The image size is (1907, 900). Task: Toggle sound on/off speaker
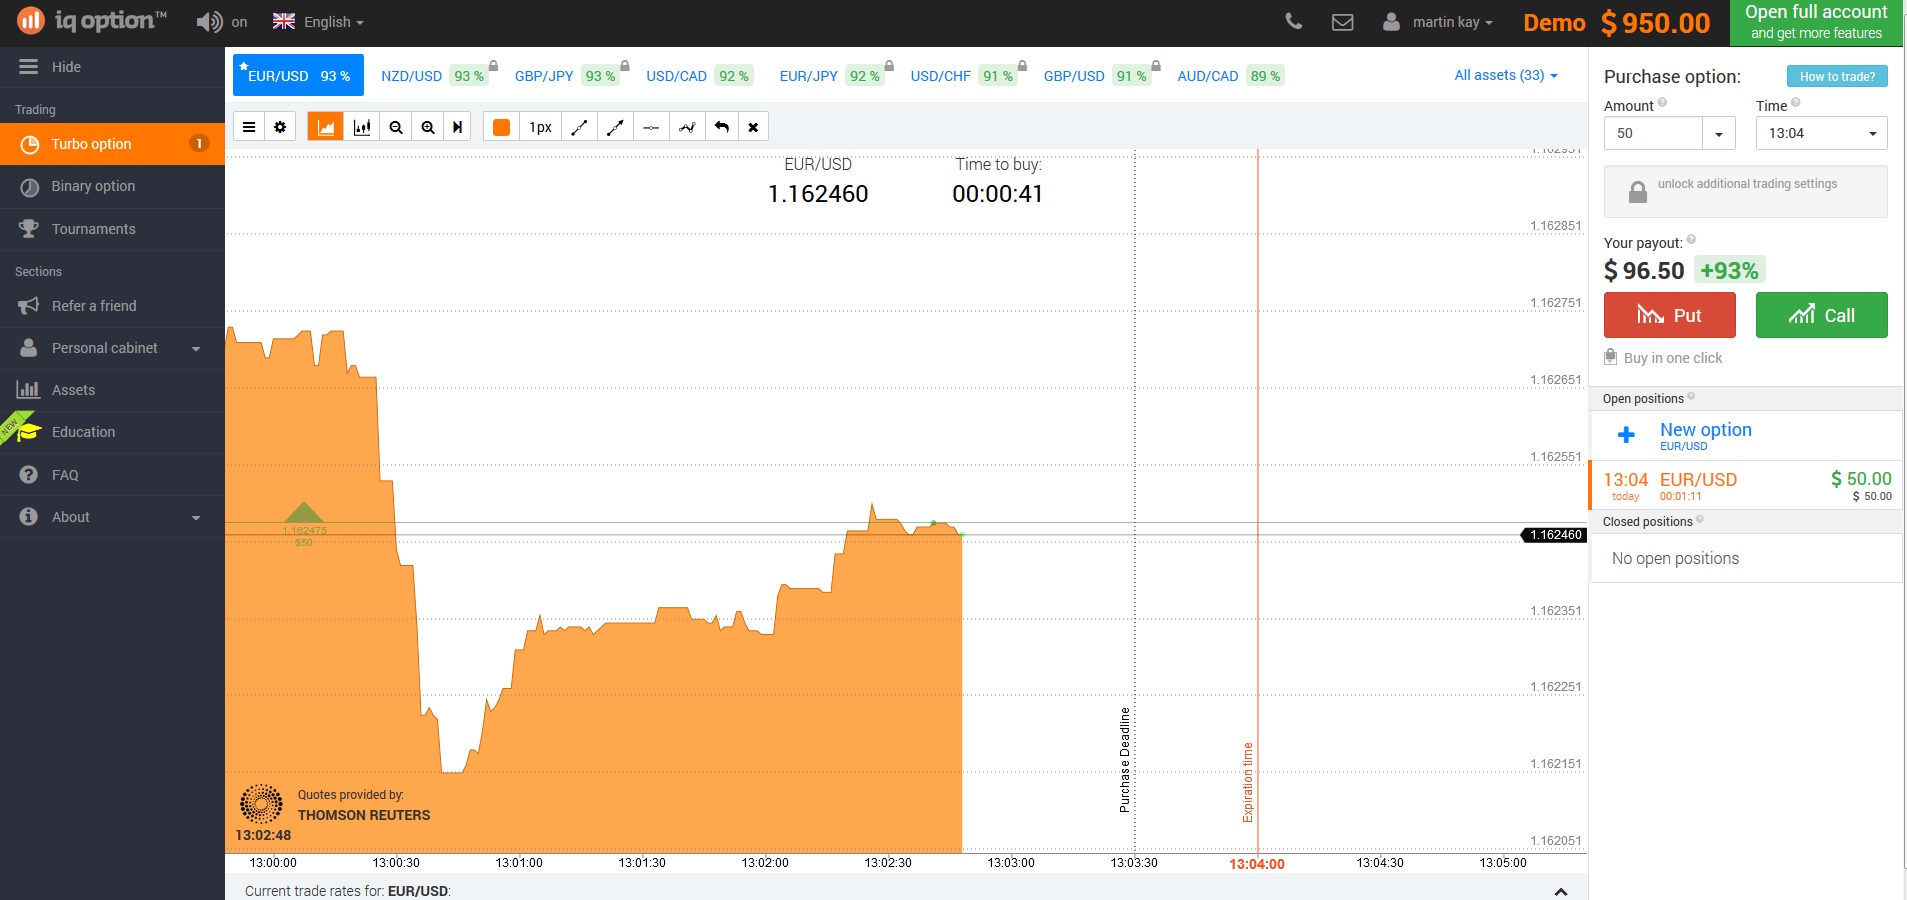click(x=209, y=22)
